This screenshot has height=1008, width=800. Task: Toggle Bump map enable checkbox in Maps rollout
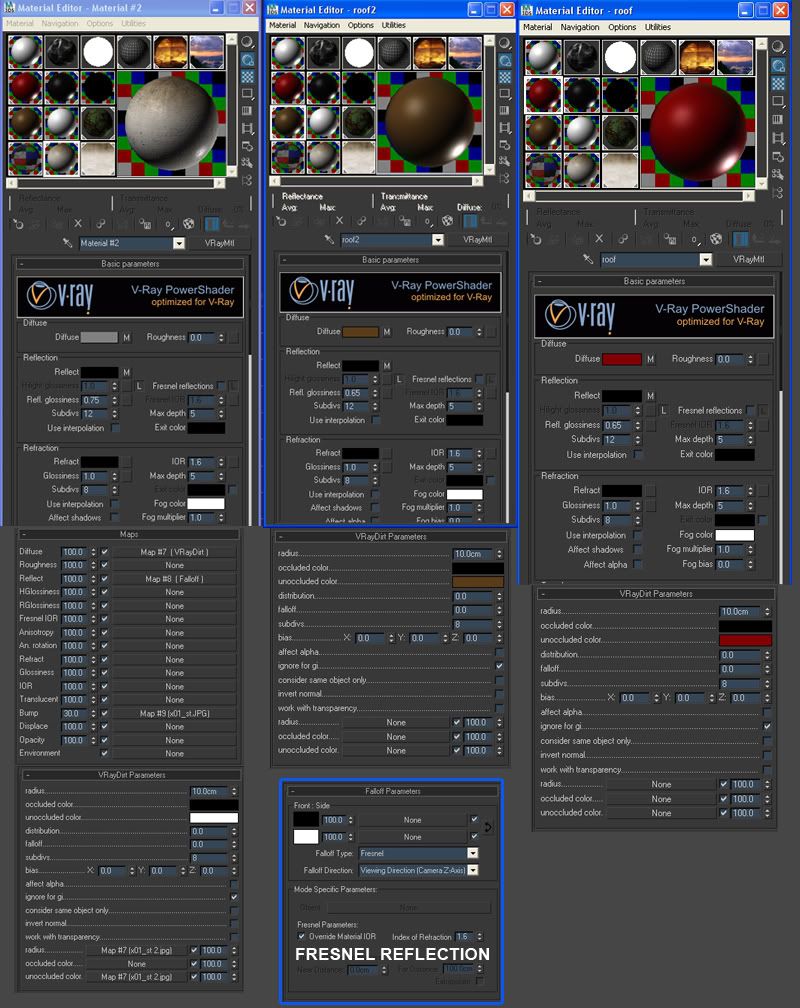pyautogui.click(x=105, y=713)
